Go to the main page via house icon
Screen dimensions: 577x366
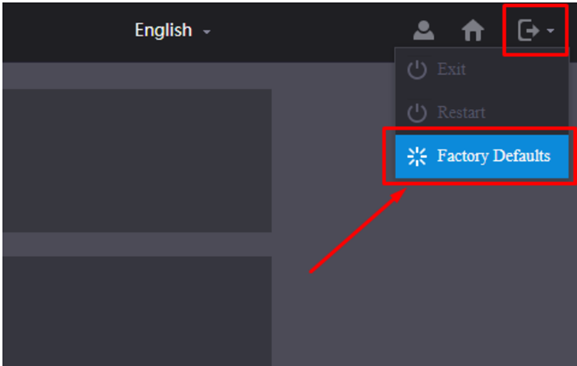pyautogui.click(x=473, y=30)
